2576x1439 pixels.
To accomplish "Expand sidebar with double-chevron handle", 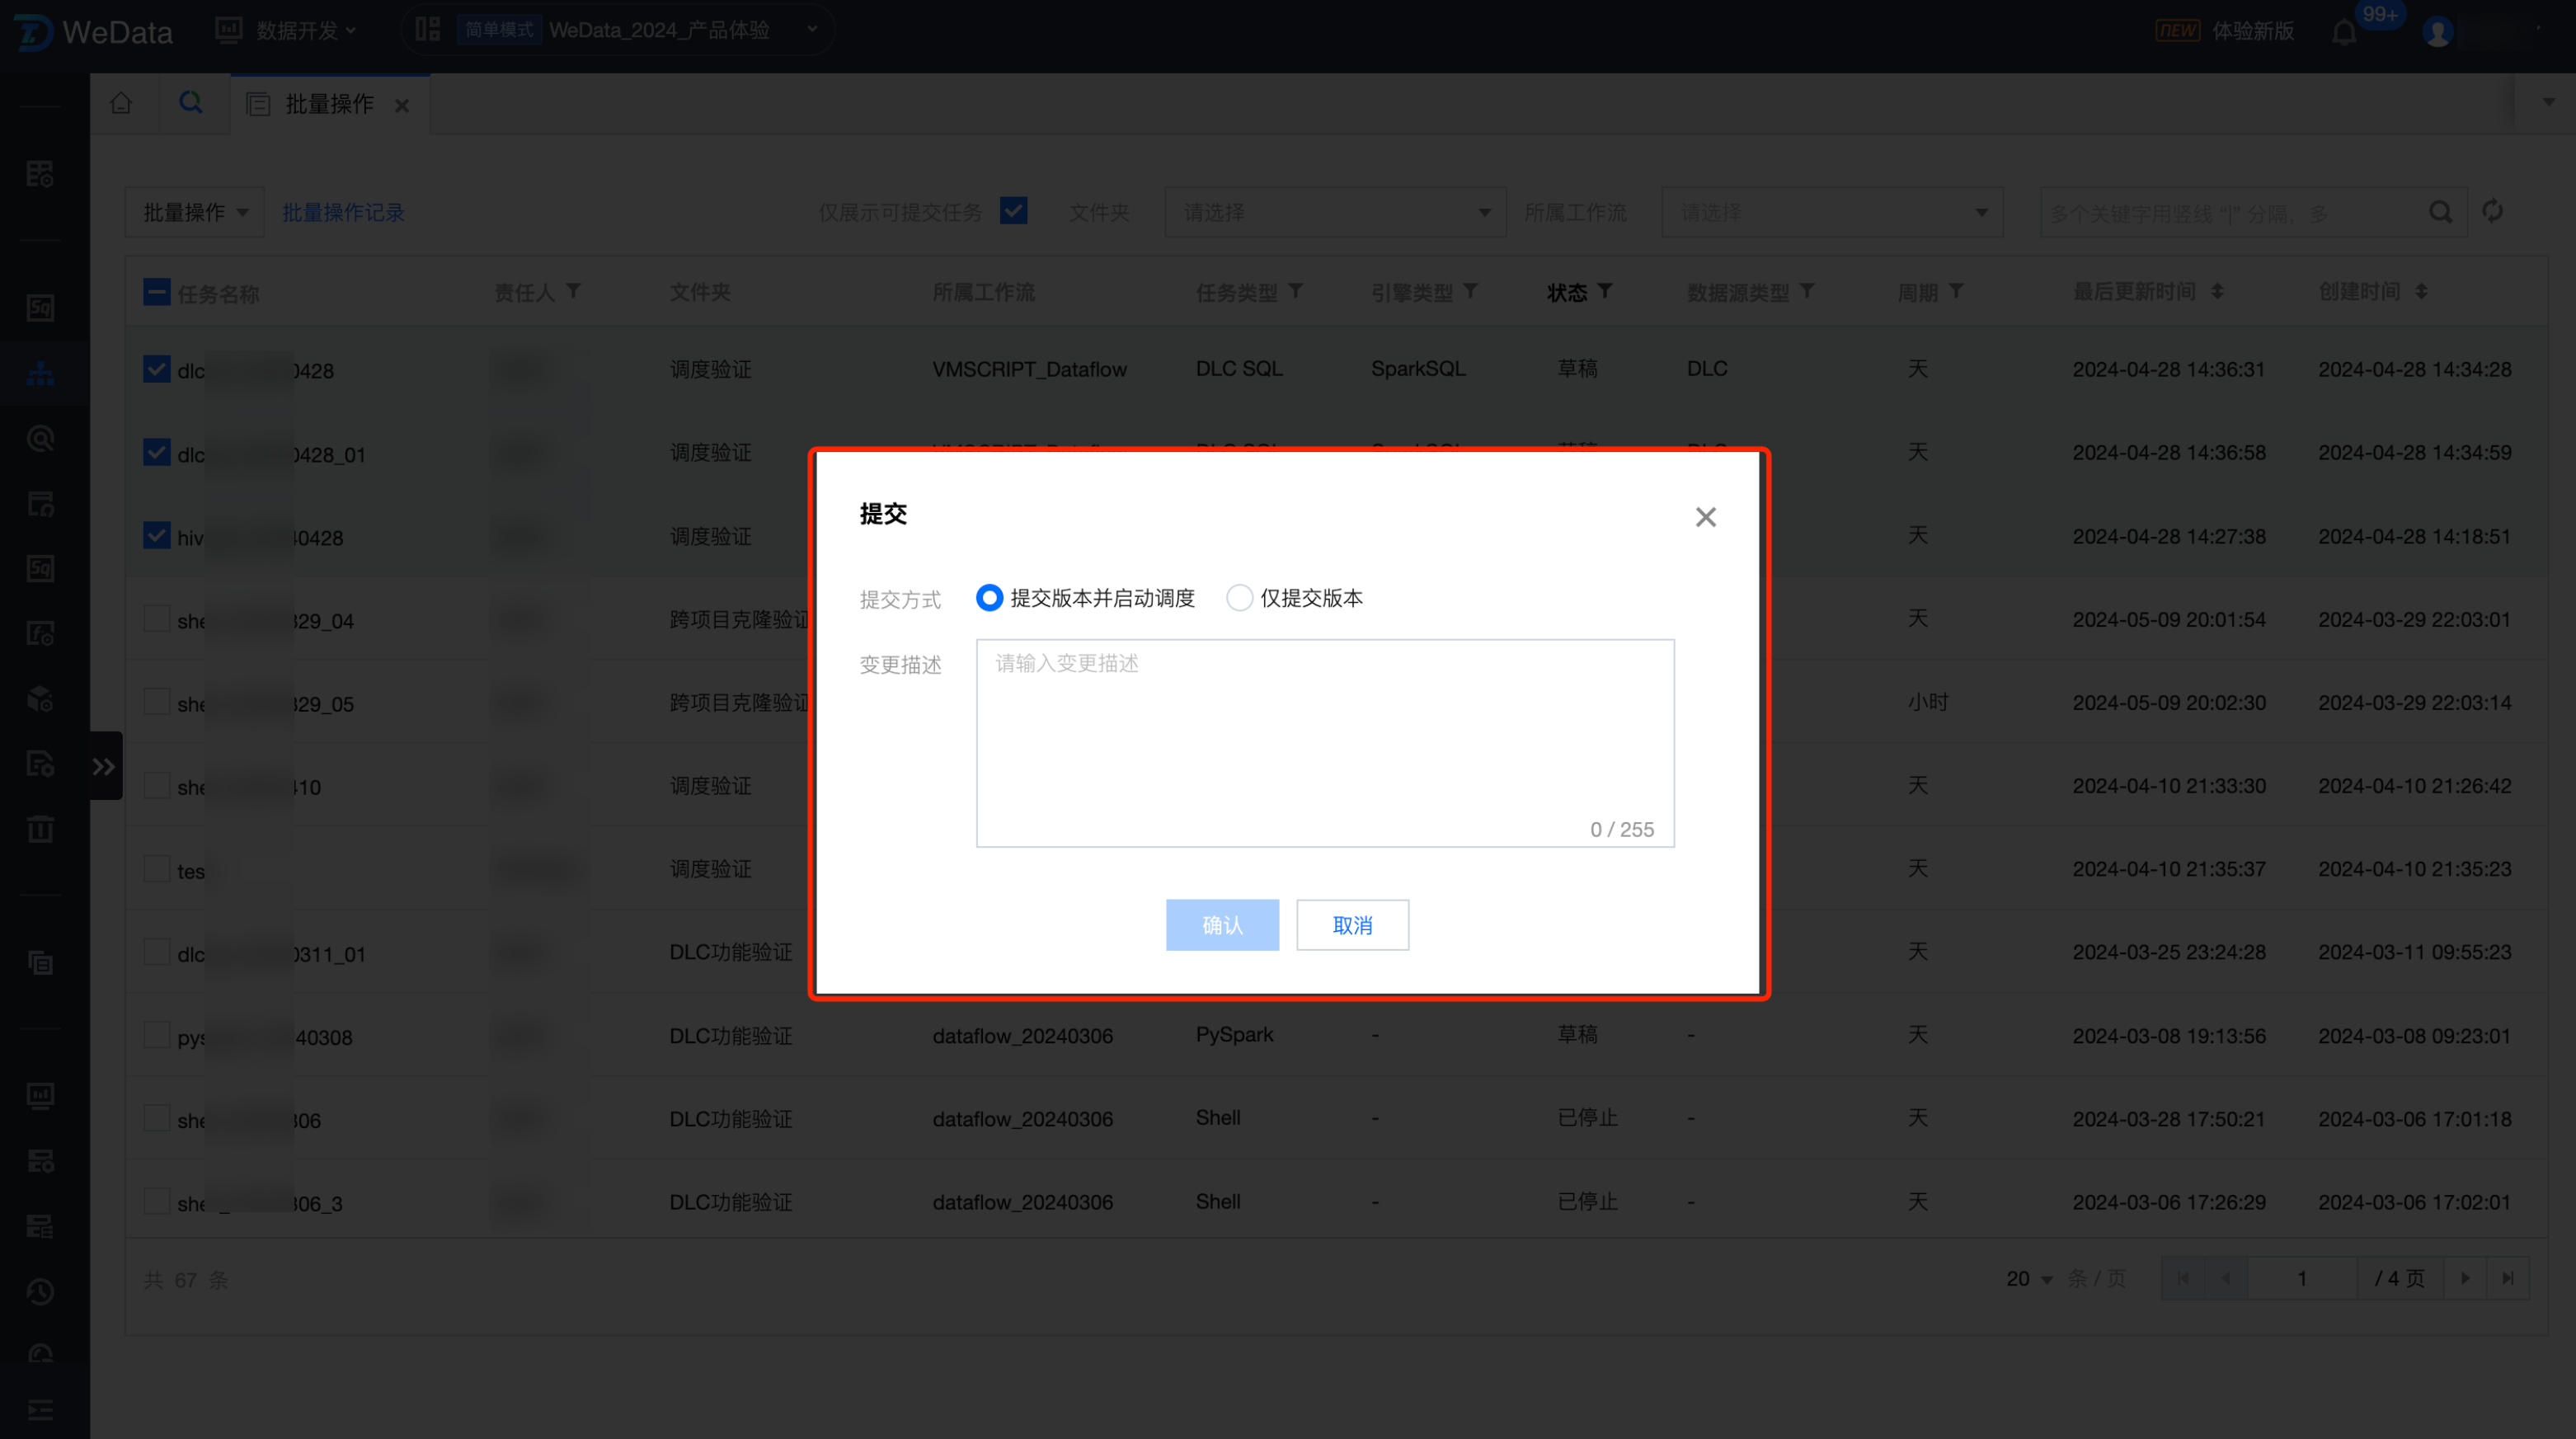I will click(104, 766).
